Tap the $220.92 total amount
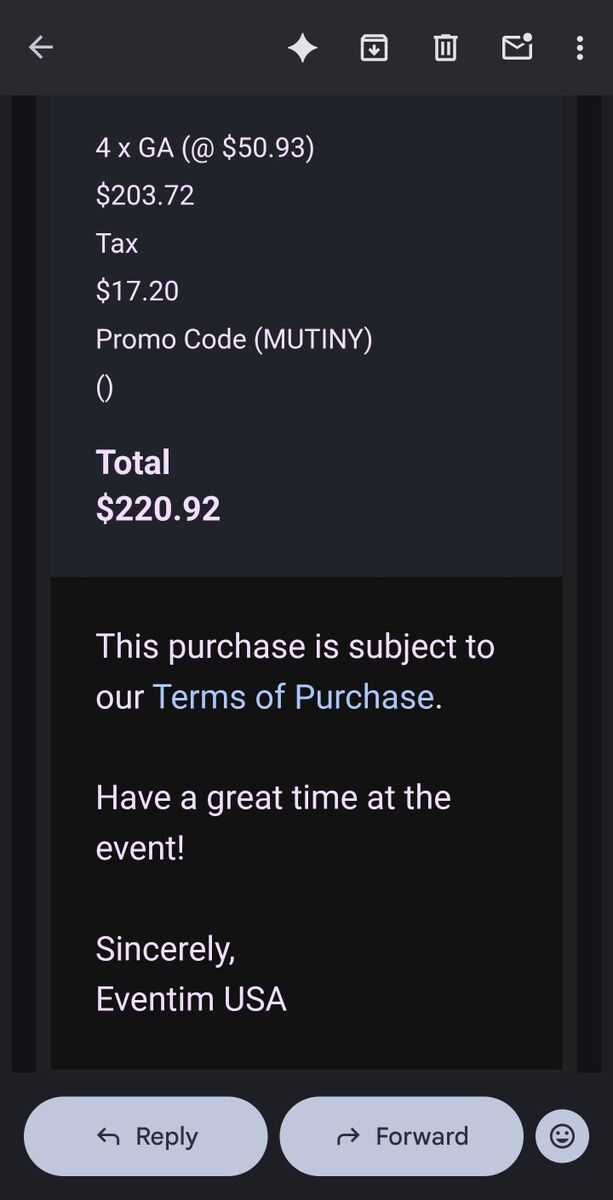 pyautogui.click(x=158, y=509)
